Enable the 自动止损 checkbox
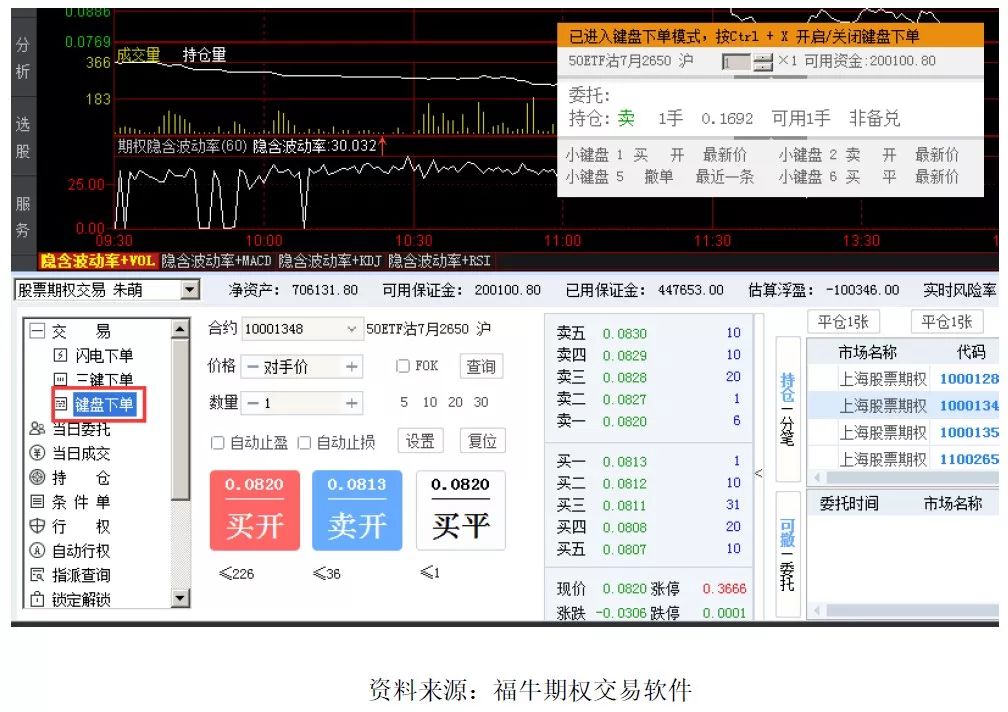Screen dimensions: 1008x712 (x=305, y=442)
